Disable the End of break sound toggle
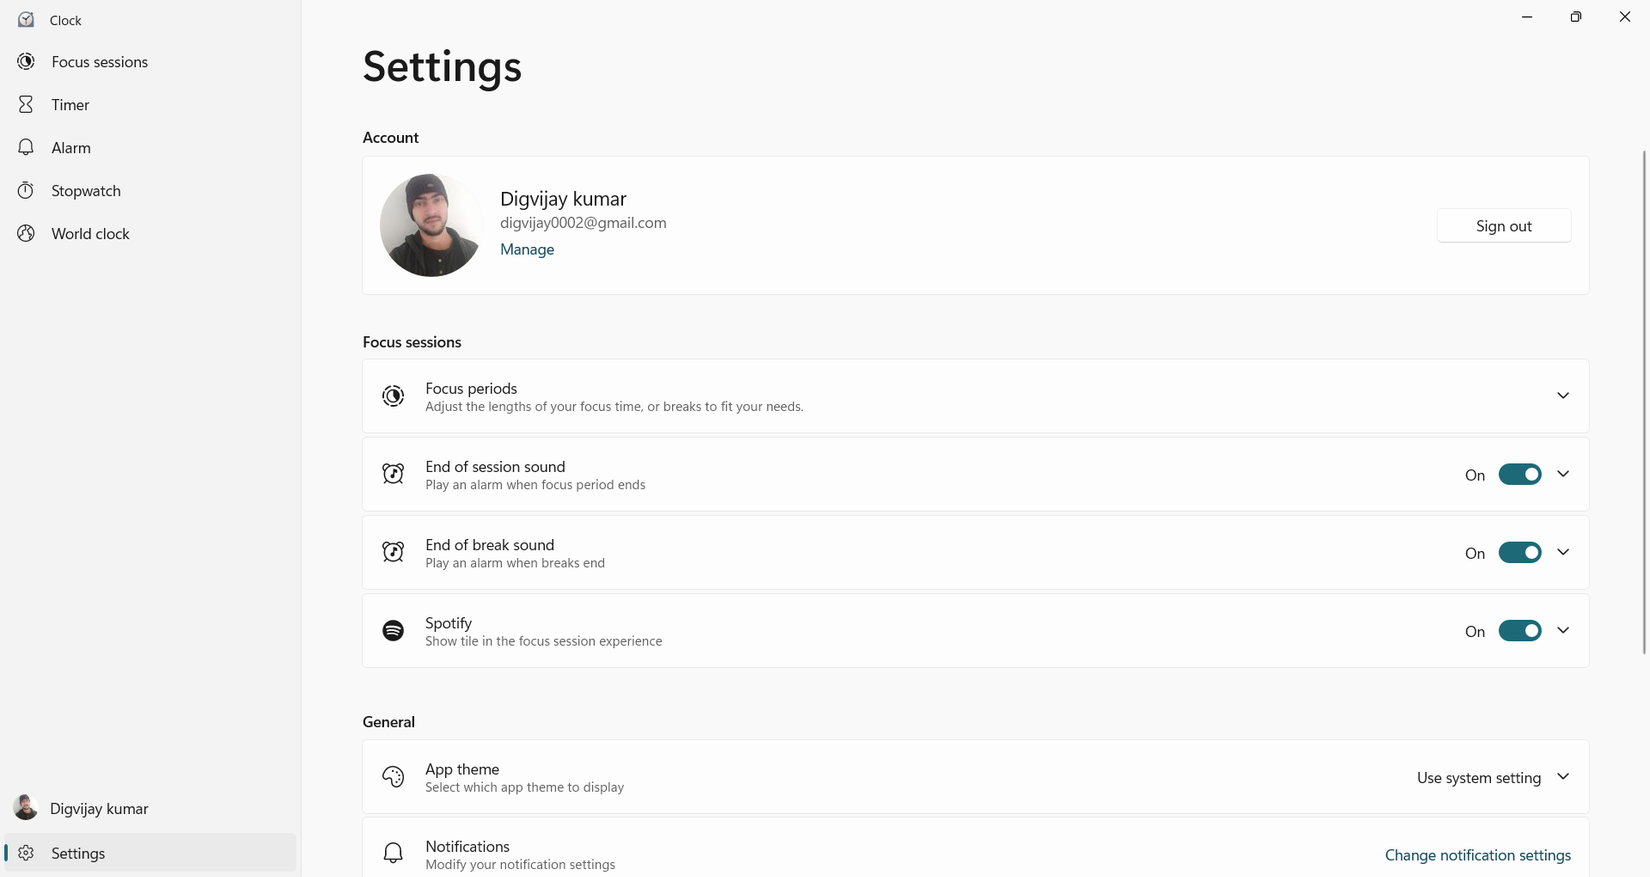Viewport: 1650px width, 877px height. pos(1519,553)
